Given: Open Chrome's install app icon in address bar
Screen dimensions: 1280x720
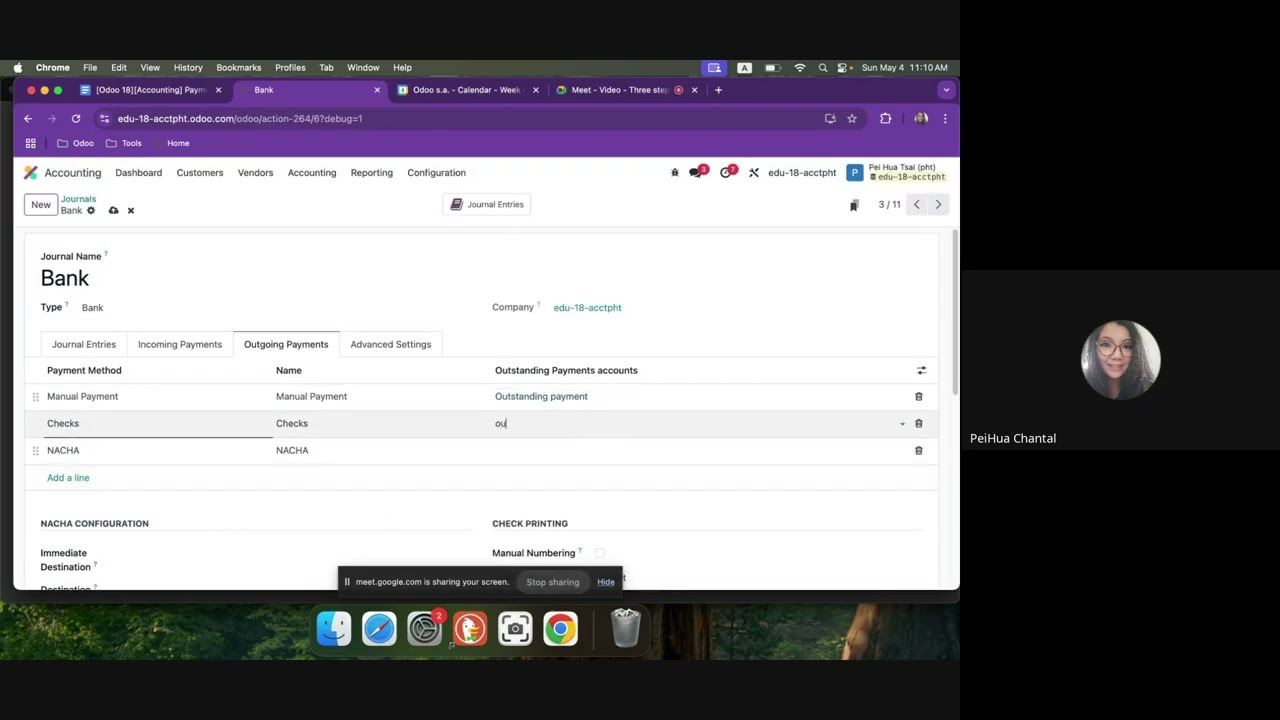Looking at the screenshot, I should 830,118.
